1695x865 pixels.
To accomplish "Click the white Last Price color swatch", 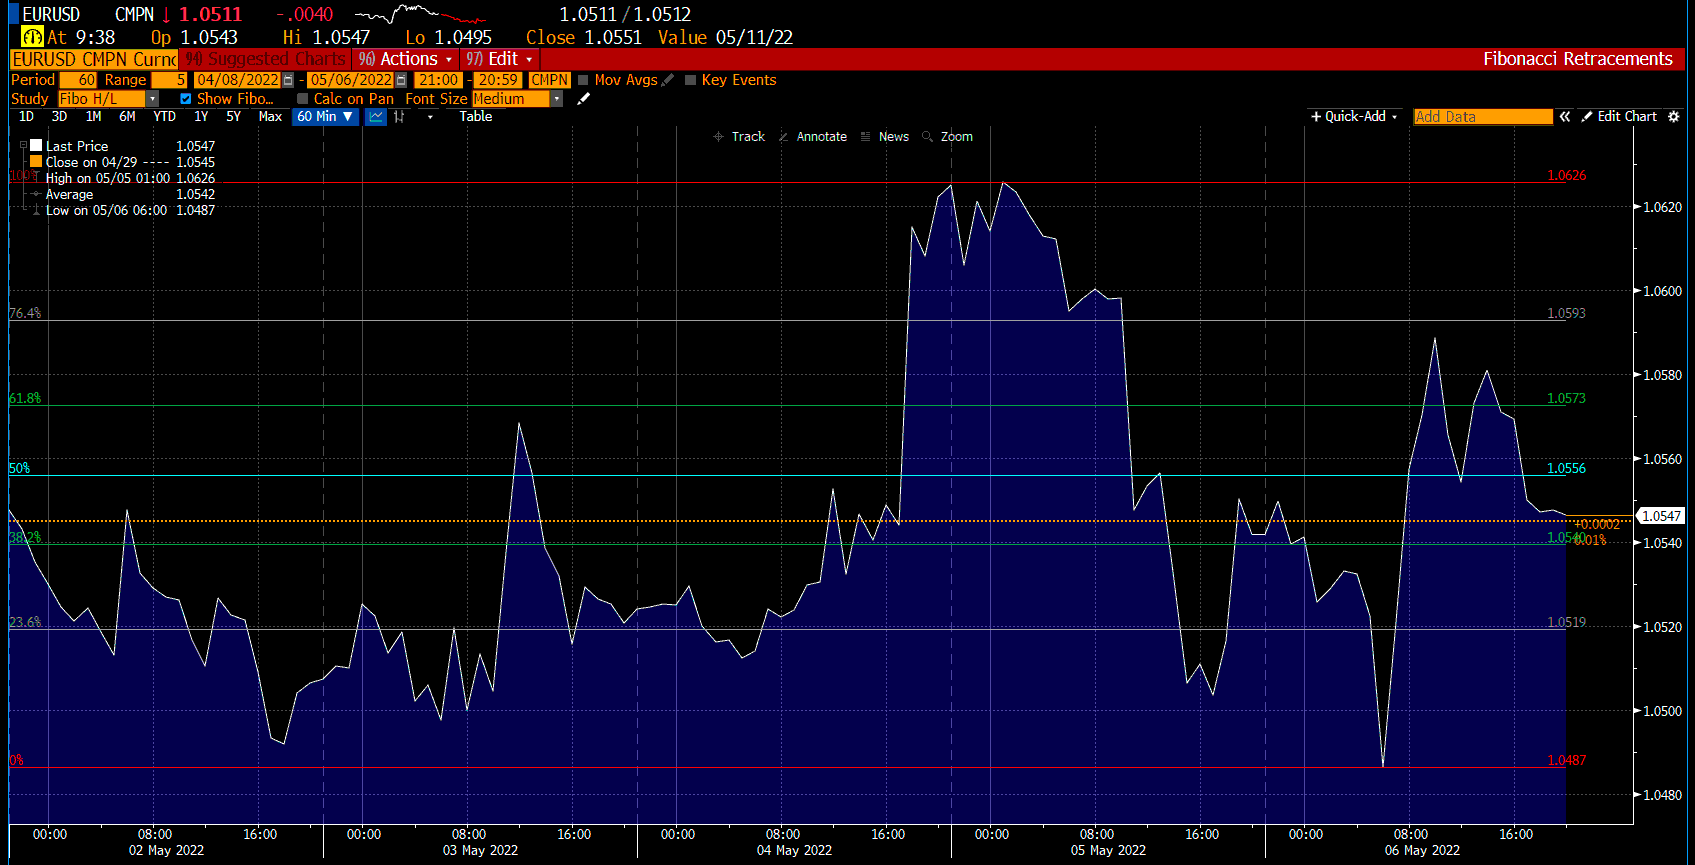I will click(x=36, y=146).
